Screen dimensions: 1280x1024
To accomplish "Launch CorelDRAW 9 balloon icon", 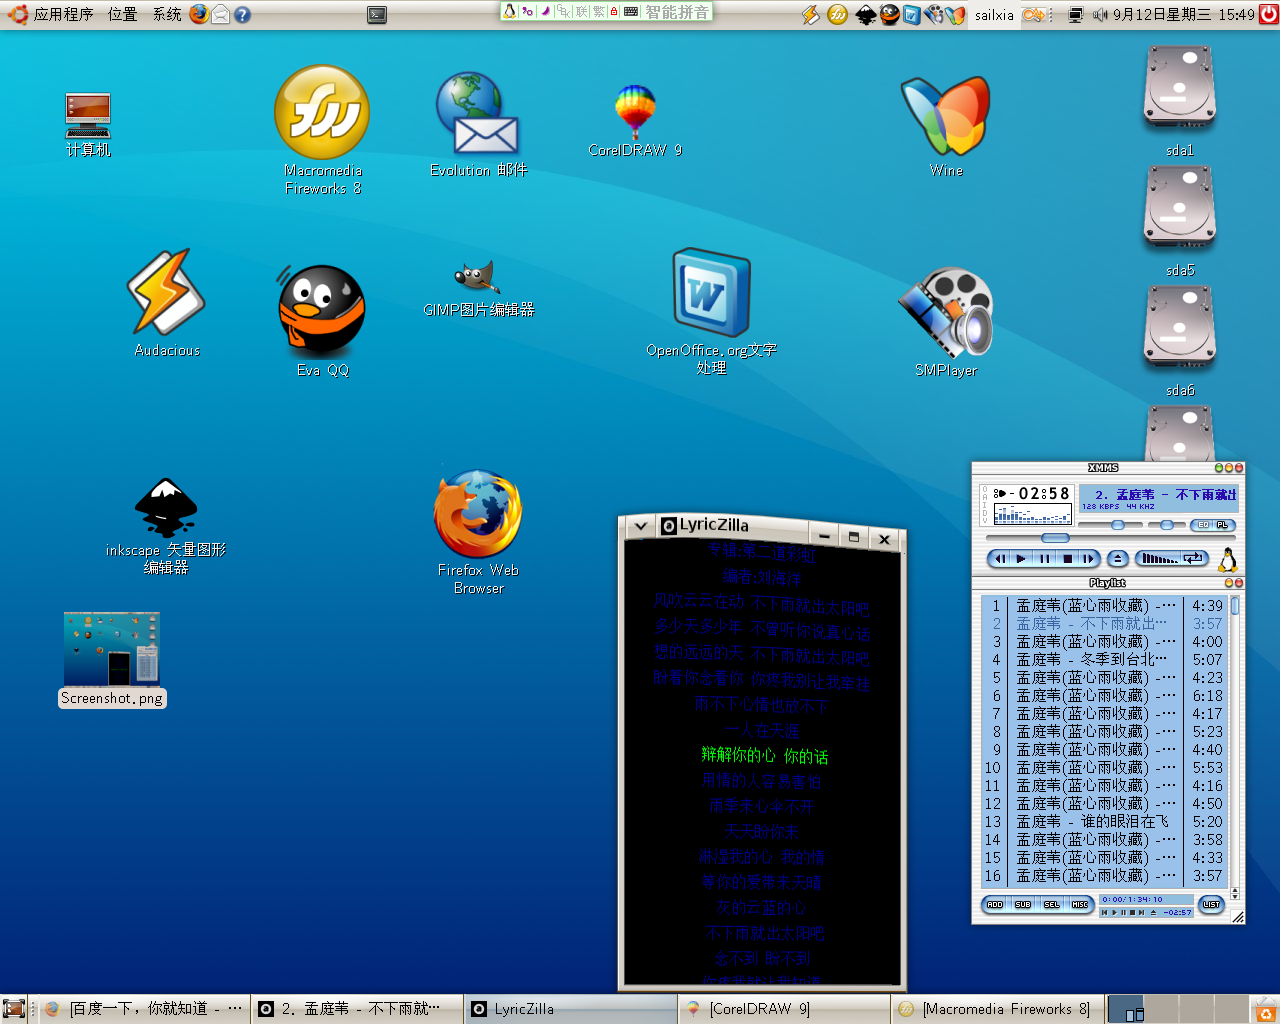I will tap(635, 122).
